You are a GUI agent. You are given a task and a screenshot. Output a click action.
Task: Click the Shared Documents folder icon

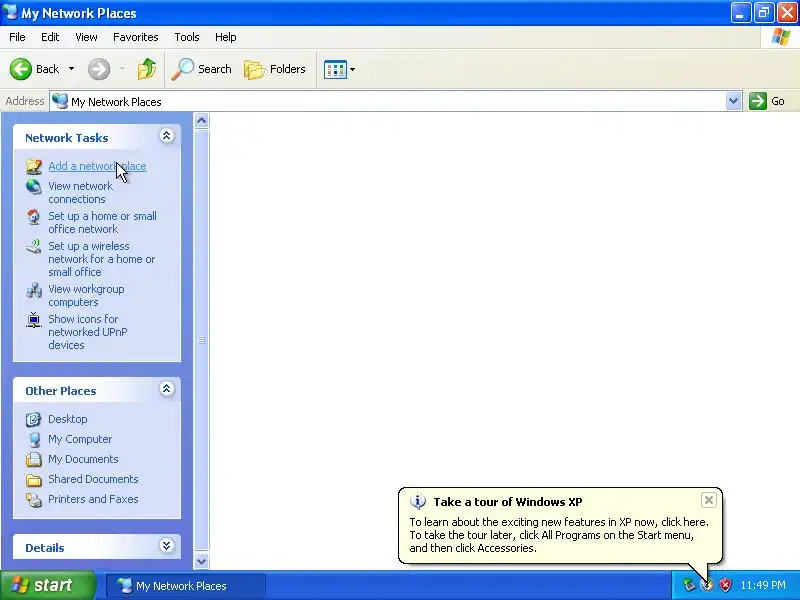[34, 480]
